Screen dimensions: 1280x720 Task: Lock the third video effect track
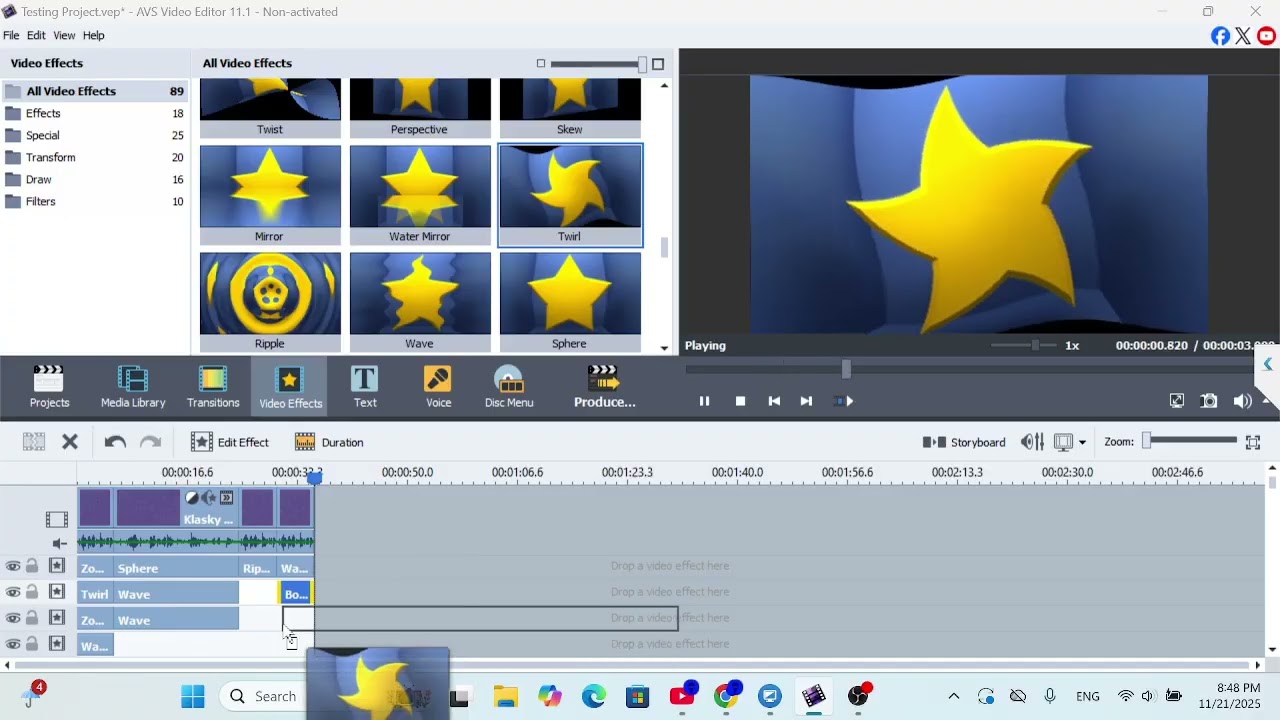click(x=32, y=618)
